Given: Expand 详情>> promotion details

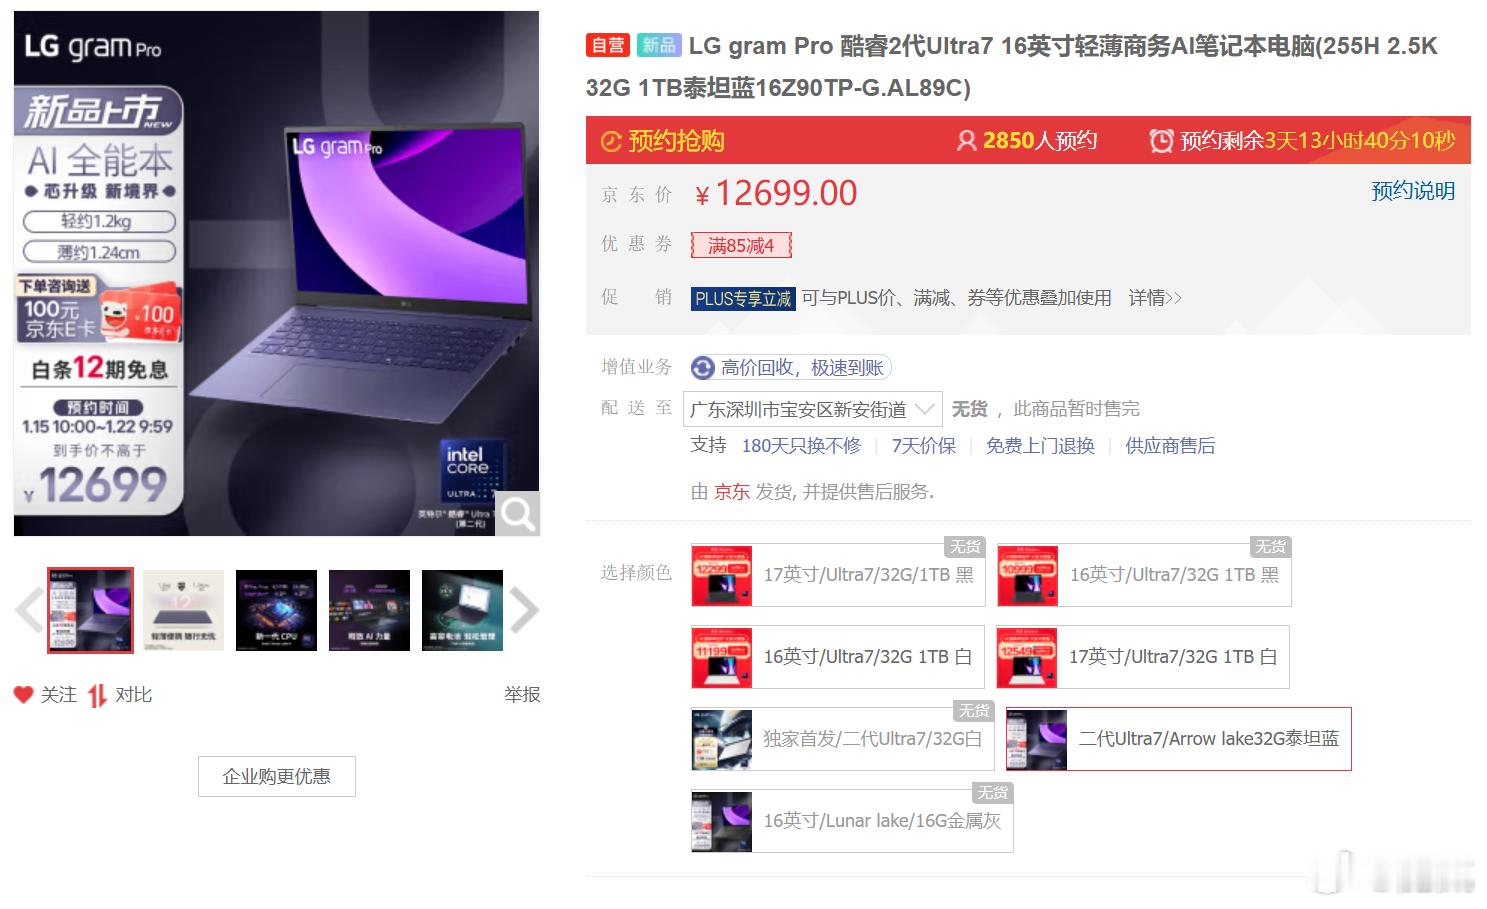Looking at the screenshot, I should point(1155,298).
